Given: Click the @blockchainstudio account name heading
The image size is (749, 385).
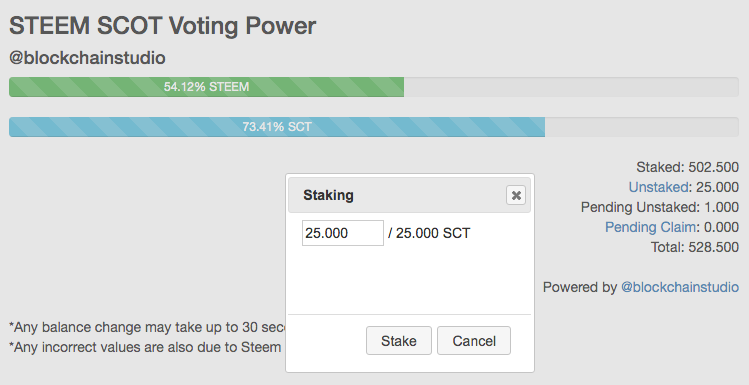Looking at the screenshot, I should pos(87,58).
